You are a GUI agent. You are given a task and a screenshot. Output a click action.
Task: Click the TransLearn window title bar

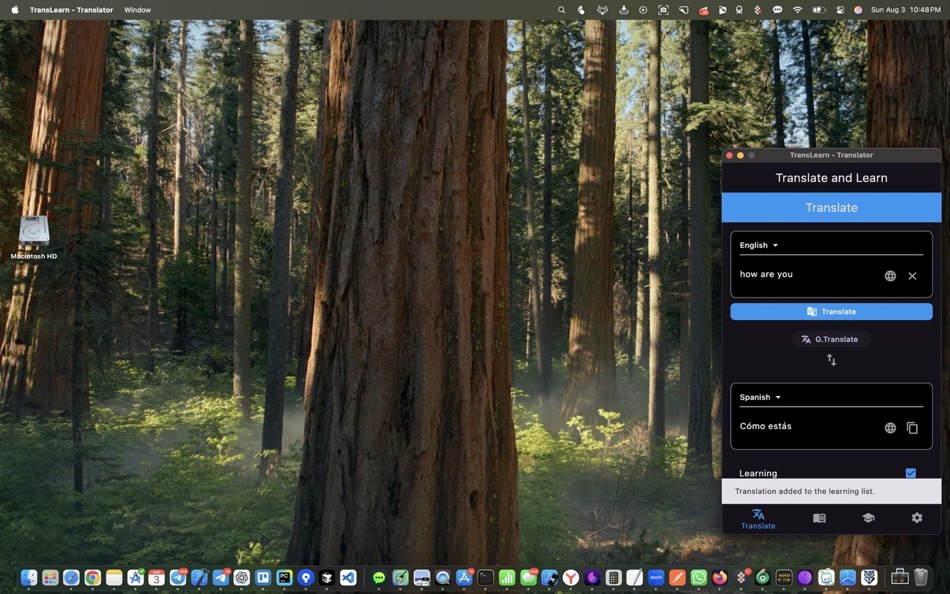click(831, 155)
